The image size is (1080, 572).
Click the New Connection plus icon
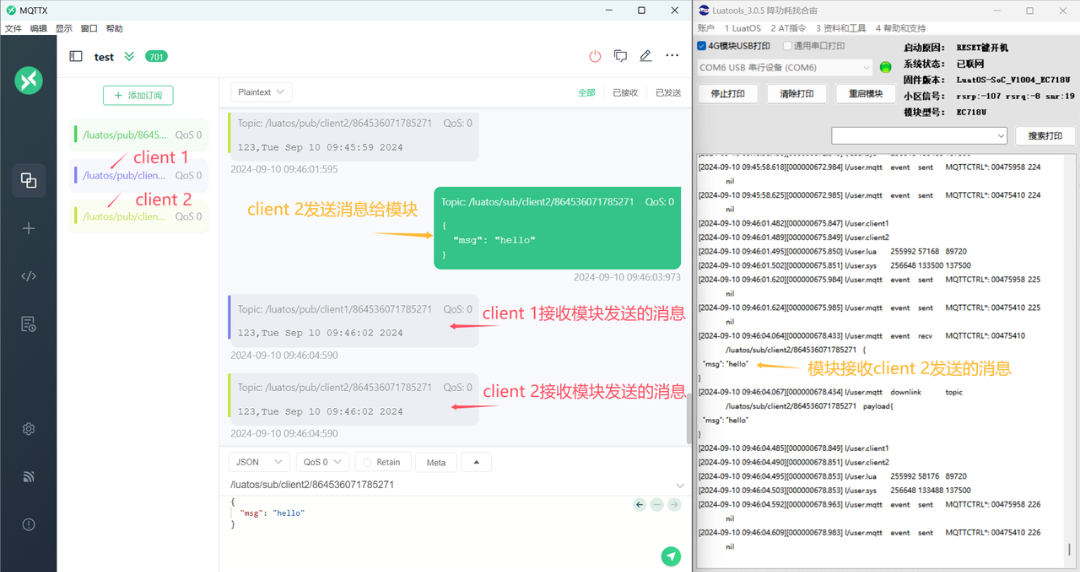click(x=28, y=228)
